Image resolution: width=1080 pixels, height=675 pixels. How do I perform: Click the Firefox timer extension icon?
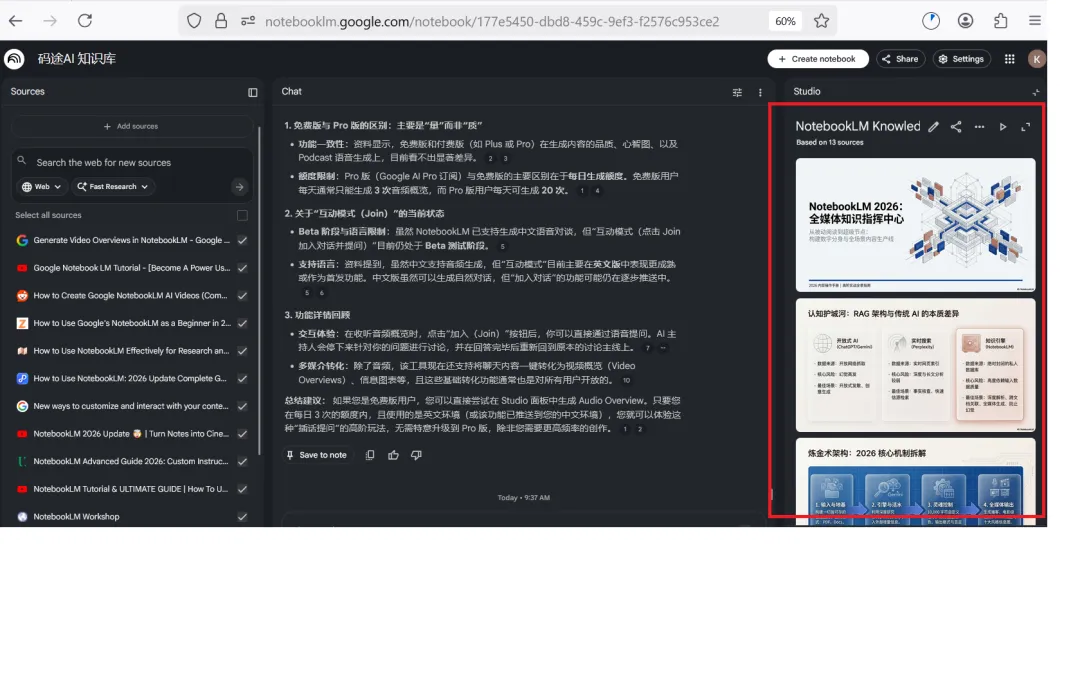pyautogui.click(x=931, y=21)
